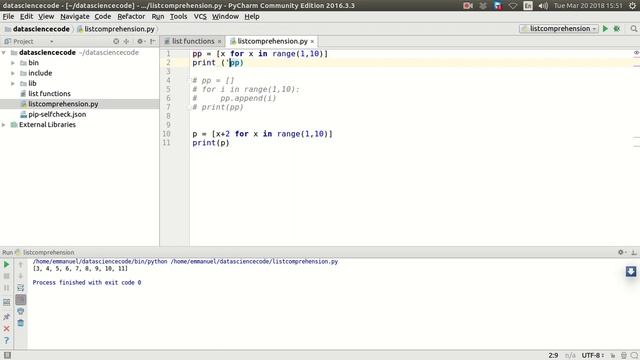This screenshot has height=360, width=640.
Task: Click the Up stack trace arrow
Action: pyautogui.click(x=20, y=265)
